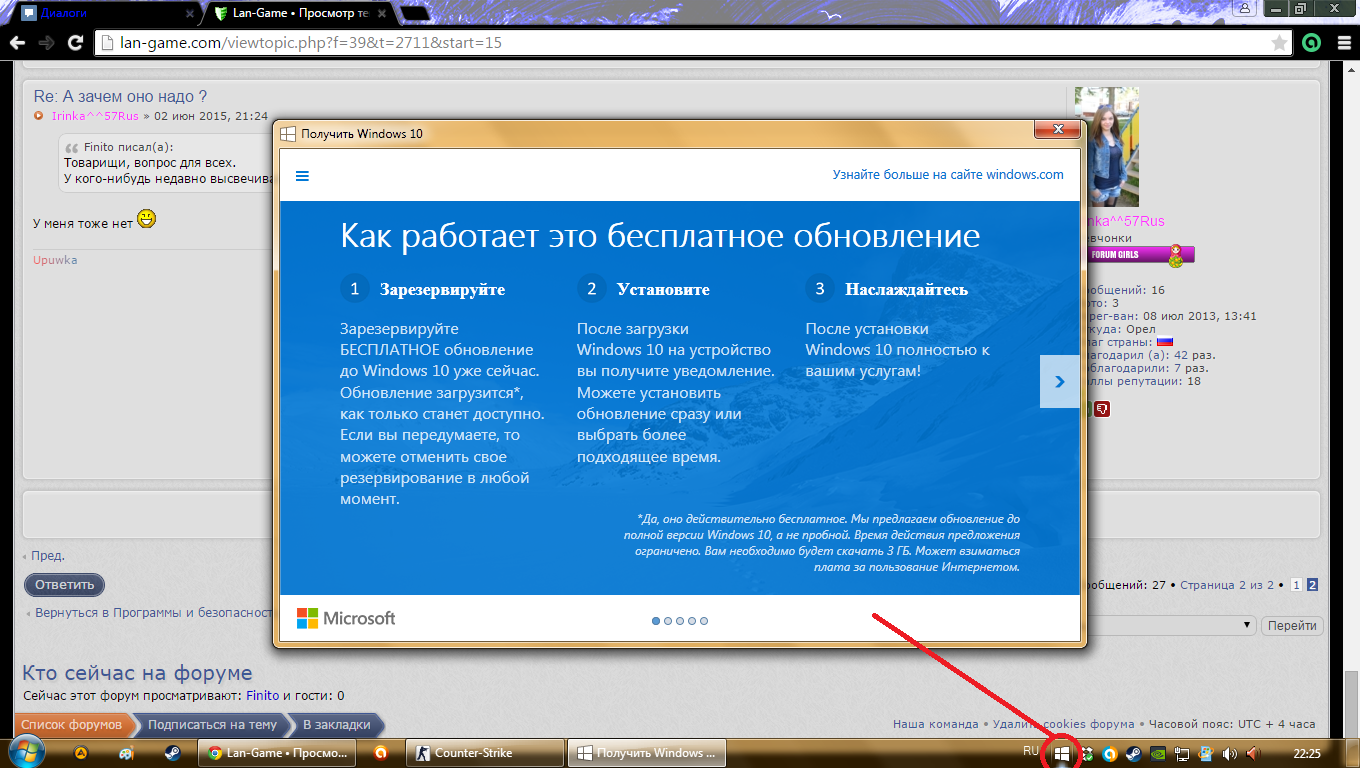This screenshot has width=1360, height=768.
Task: Open the Windows Start orb
Action: pos(24,752)
